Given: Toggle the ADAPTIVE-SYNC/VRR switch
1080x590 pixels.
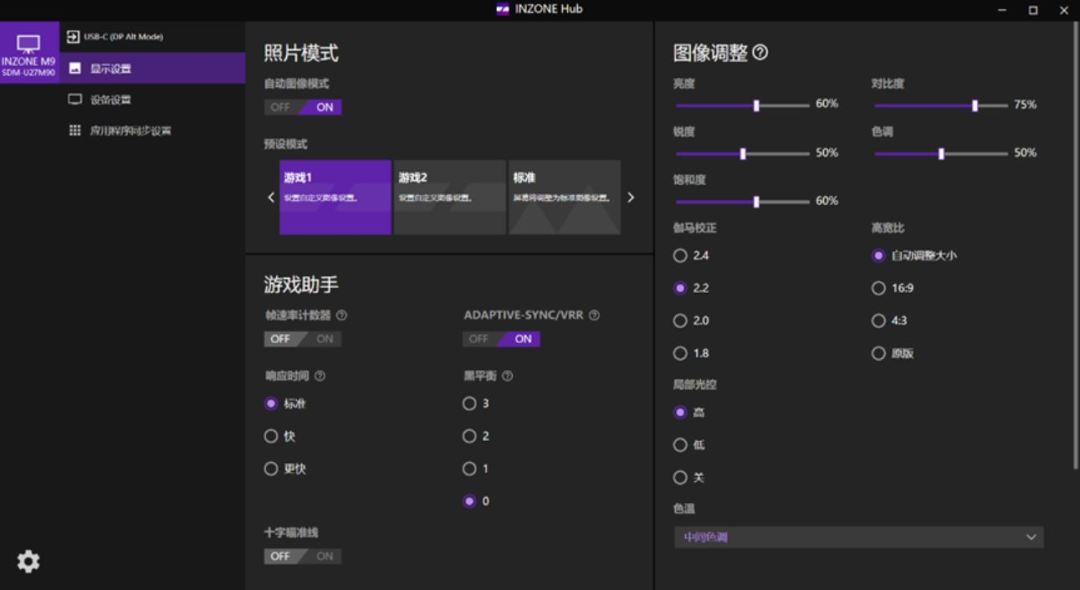Looking at the screenshot, I should [x=501, y=339].
